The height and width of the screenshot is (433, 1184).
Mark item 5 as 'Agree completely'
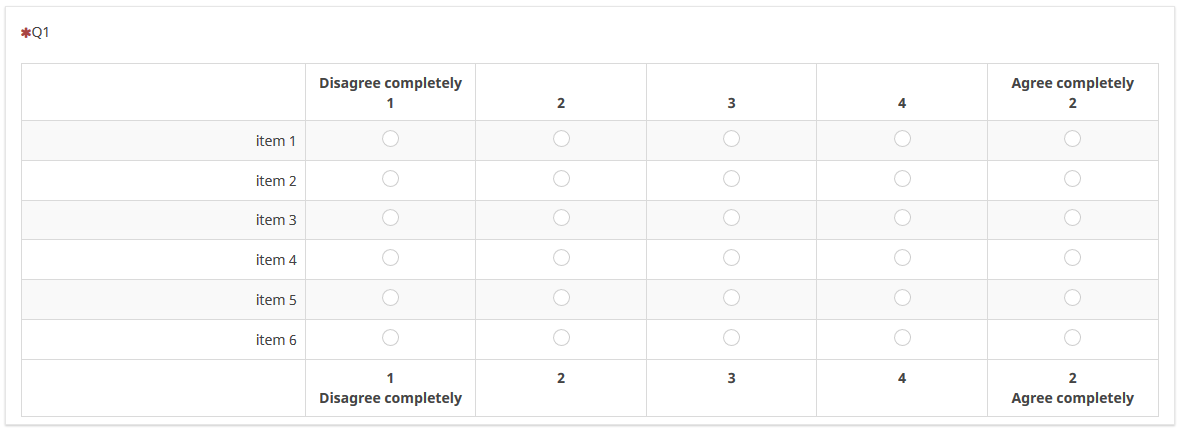click(1072, 298)
